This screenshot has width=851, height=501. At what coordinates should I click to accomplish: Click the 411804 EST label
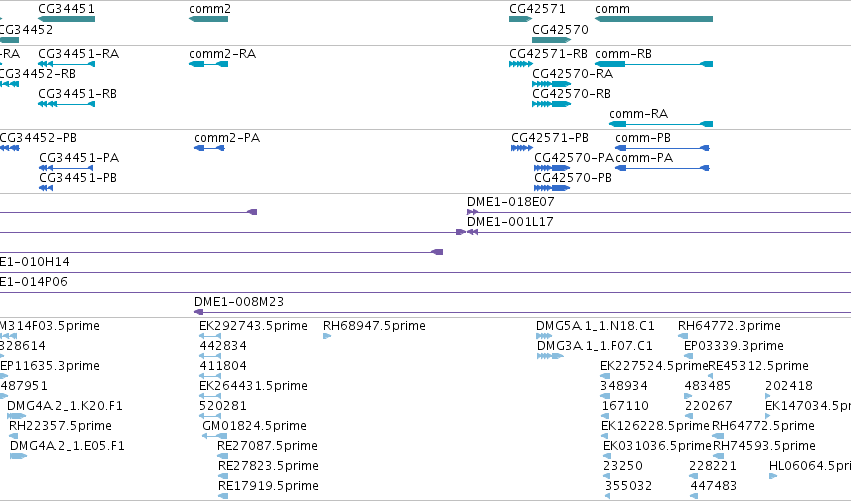click(x=223, y=366)
